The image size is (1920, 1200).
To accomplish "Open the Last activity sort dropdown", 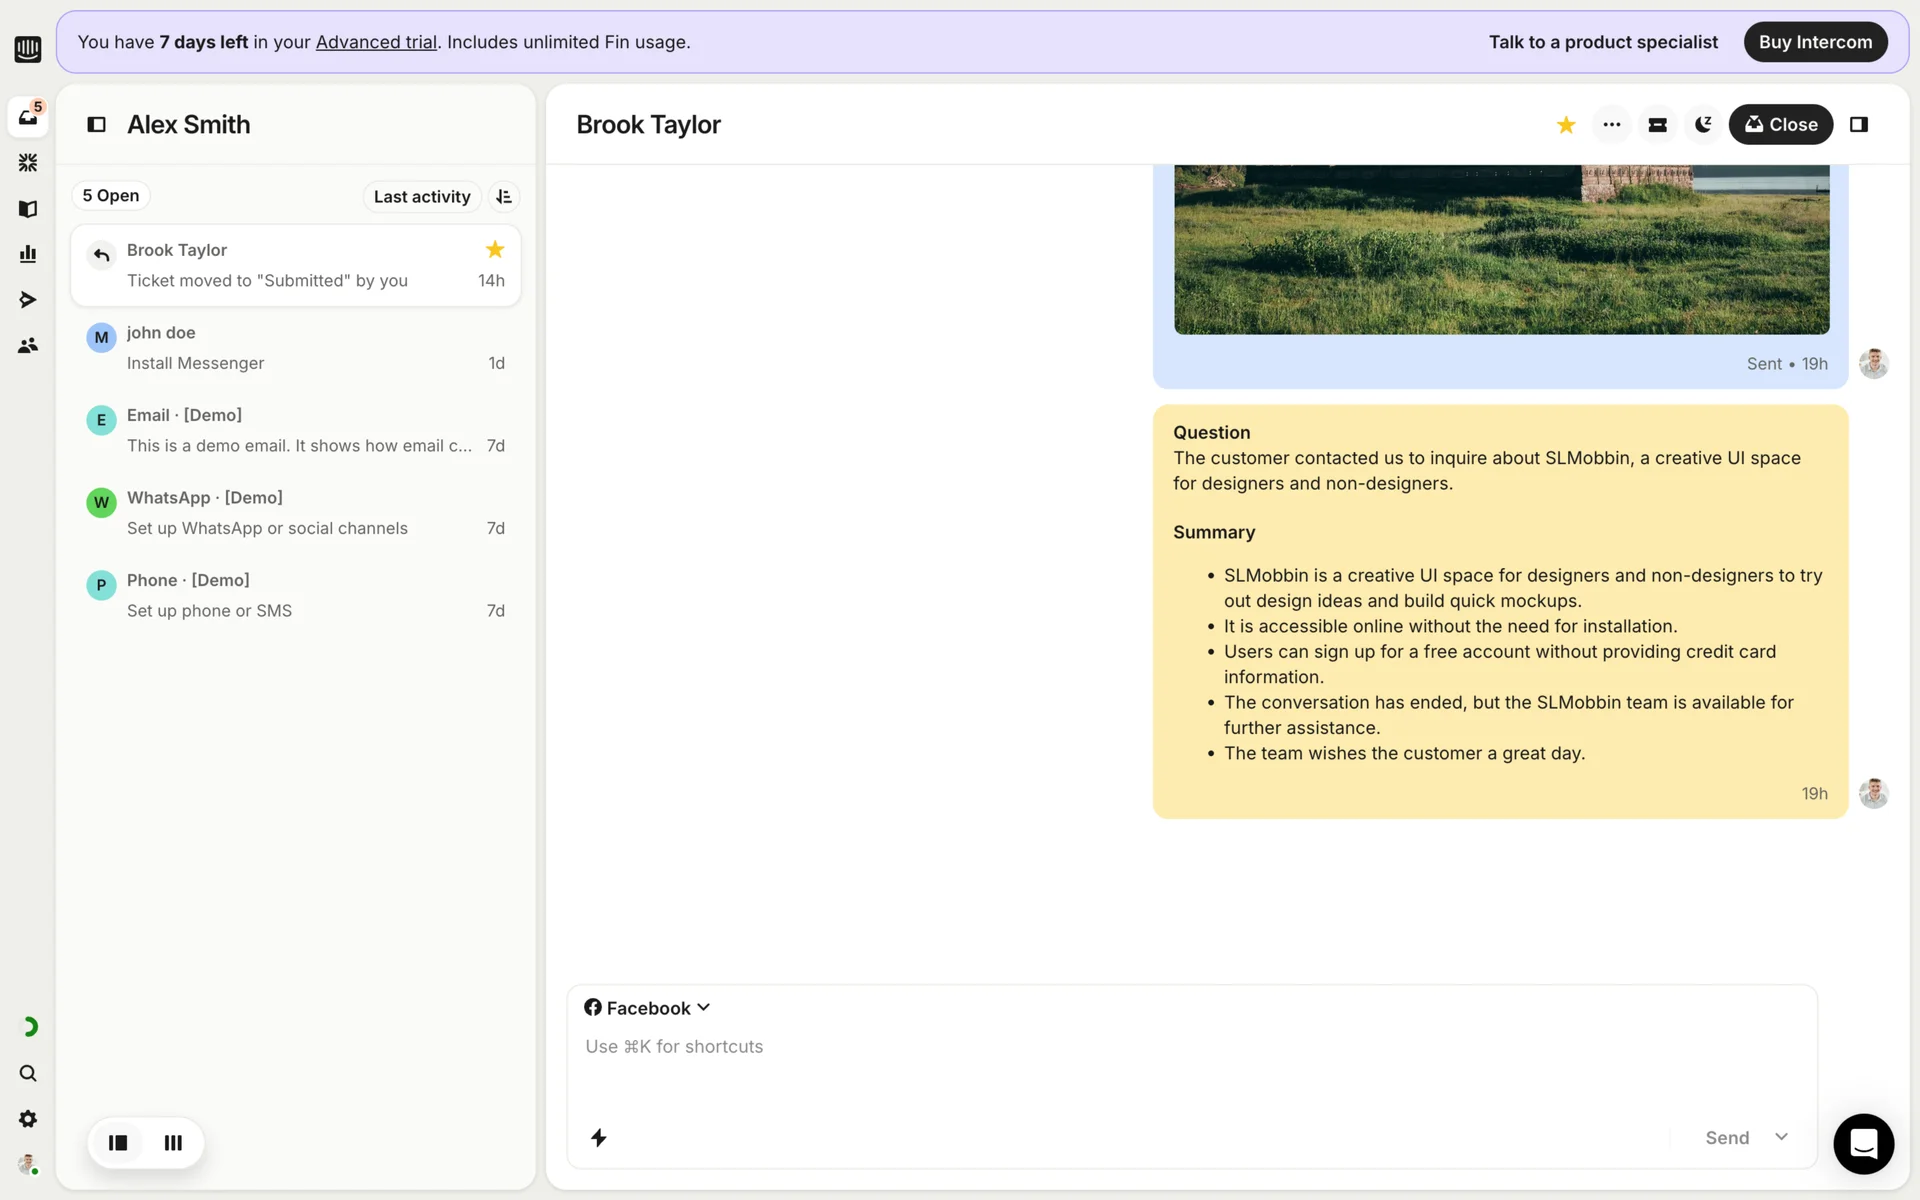I will point(422,197).
